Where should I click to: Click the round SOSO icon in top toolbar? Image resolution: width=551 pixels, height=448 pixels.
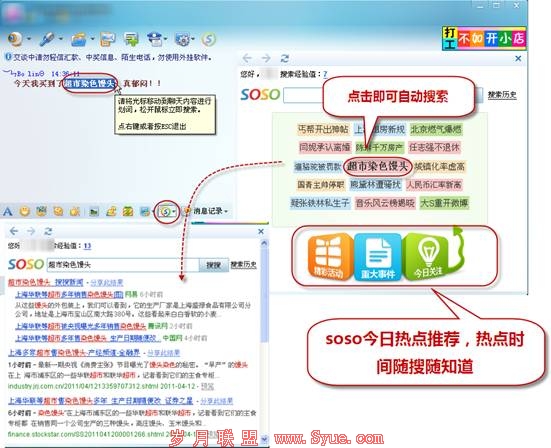(x=208, y=39)
